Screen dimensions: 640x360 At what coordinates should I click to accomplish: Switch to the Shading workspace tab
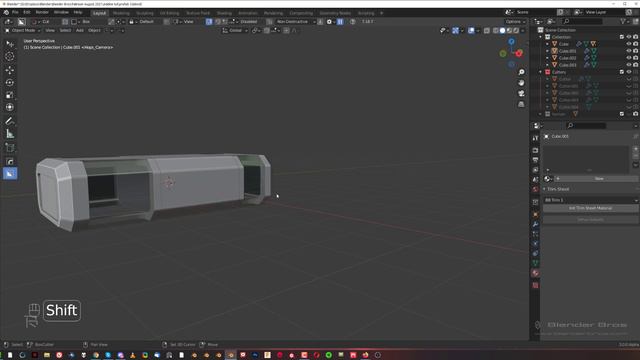[224, 13]
